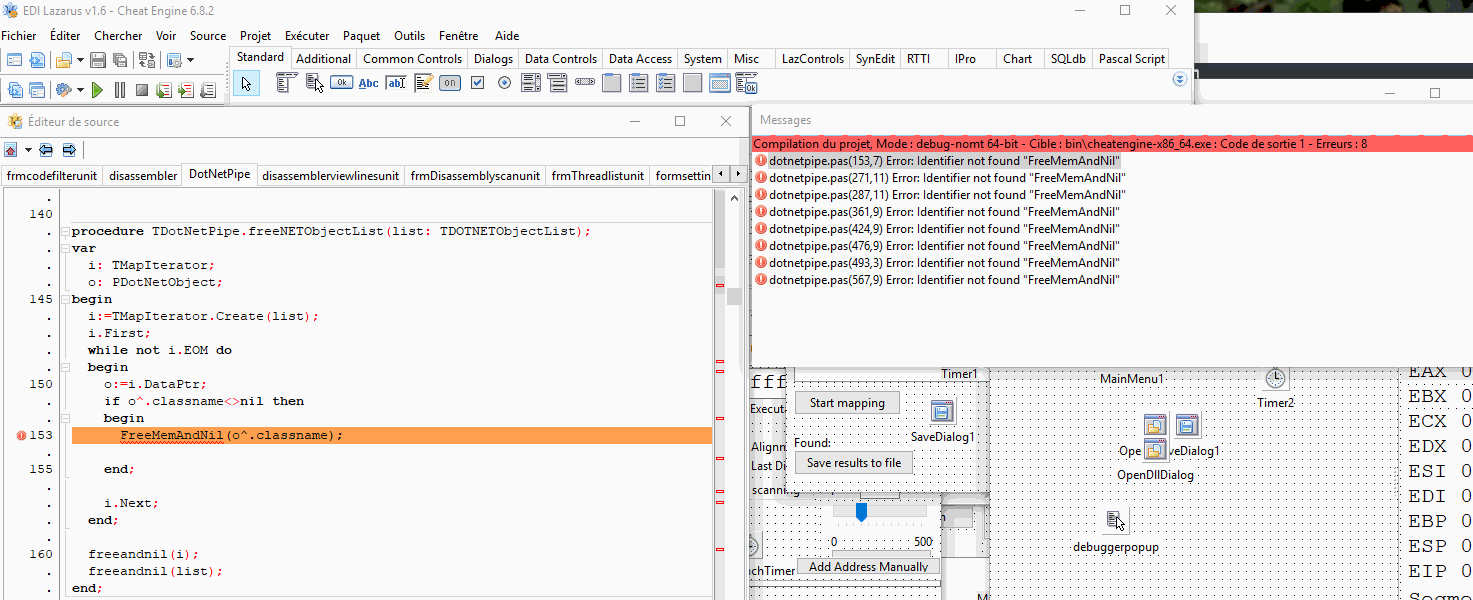This screenshot has width=1473, height=600.
Task: Click the trackbar slider thumb above 500
Action: pos(861,510)
